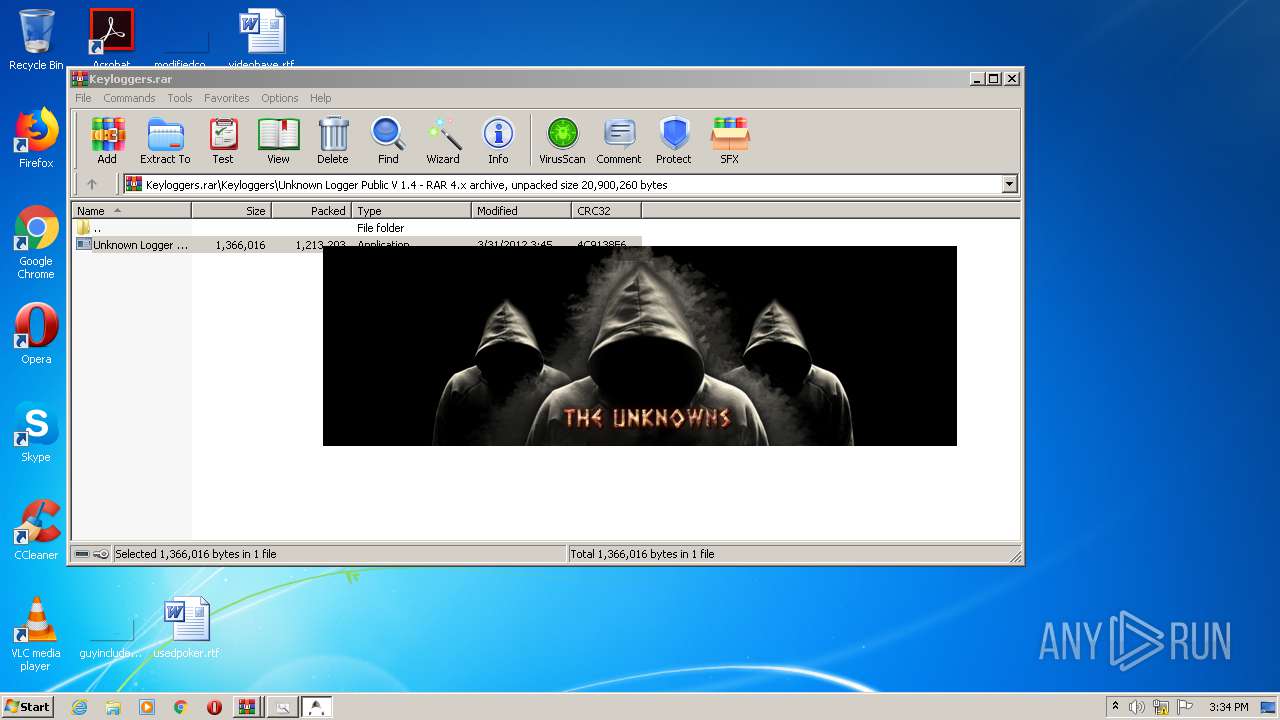
Task: Click the Protect shield icon
Action: click(674, 141)
